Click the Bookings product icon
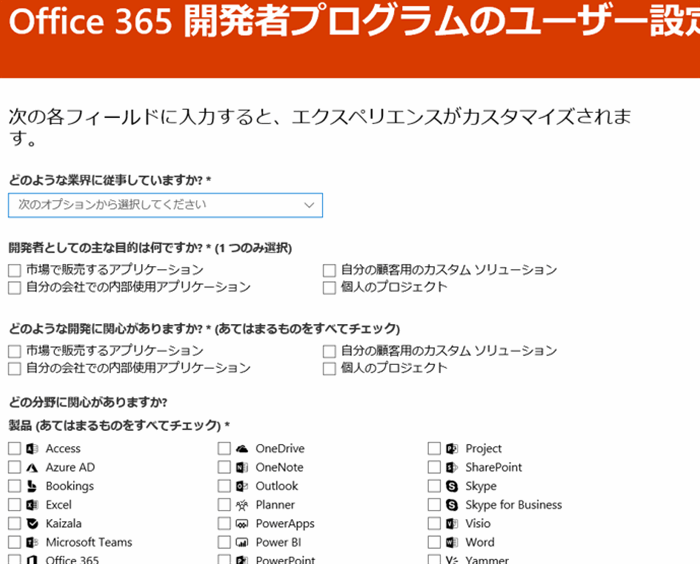 click(32, 486)
